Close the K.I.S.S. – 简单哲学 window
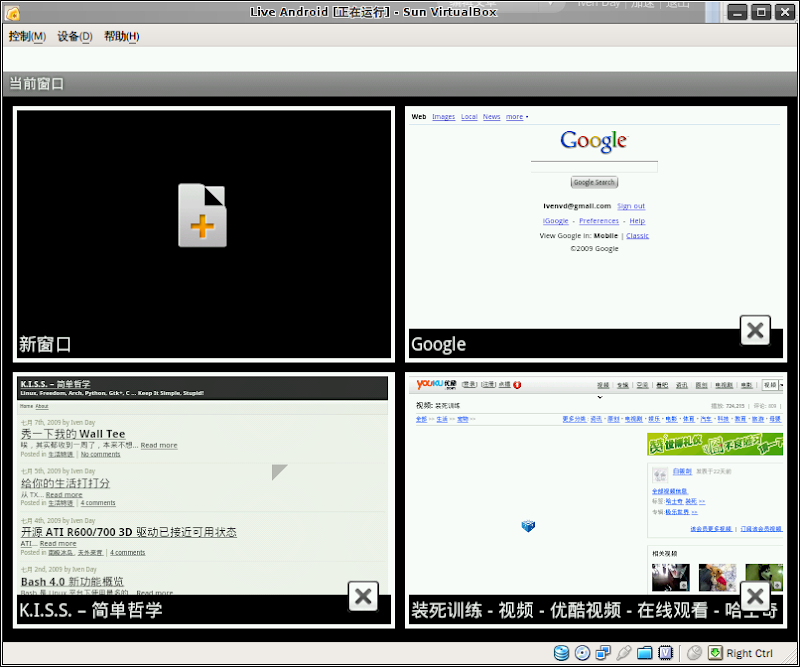The height and width of the screenshot is (667, 800). [363, 596]
